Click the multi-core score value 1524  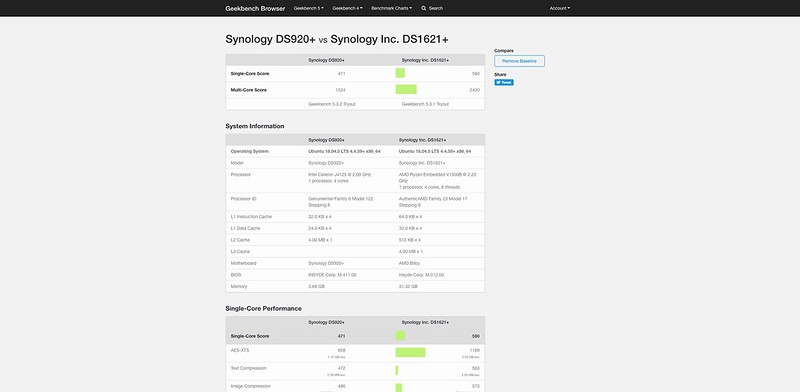click(x=340, y=90)
